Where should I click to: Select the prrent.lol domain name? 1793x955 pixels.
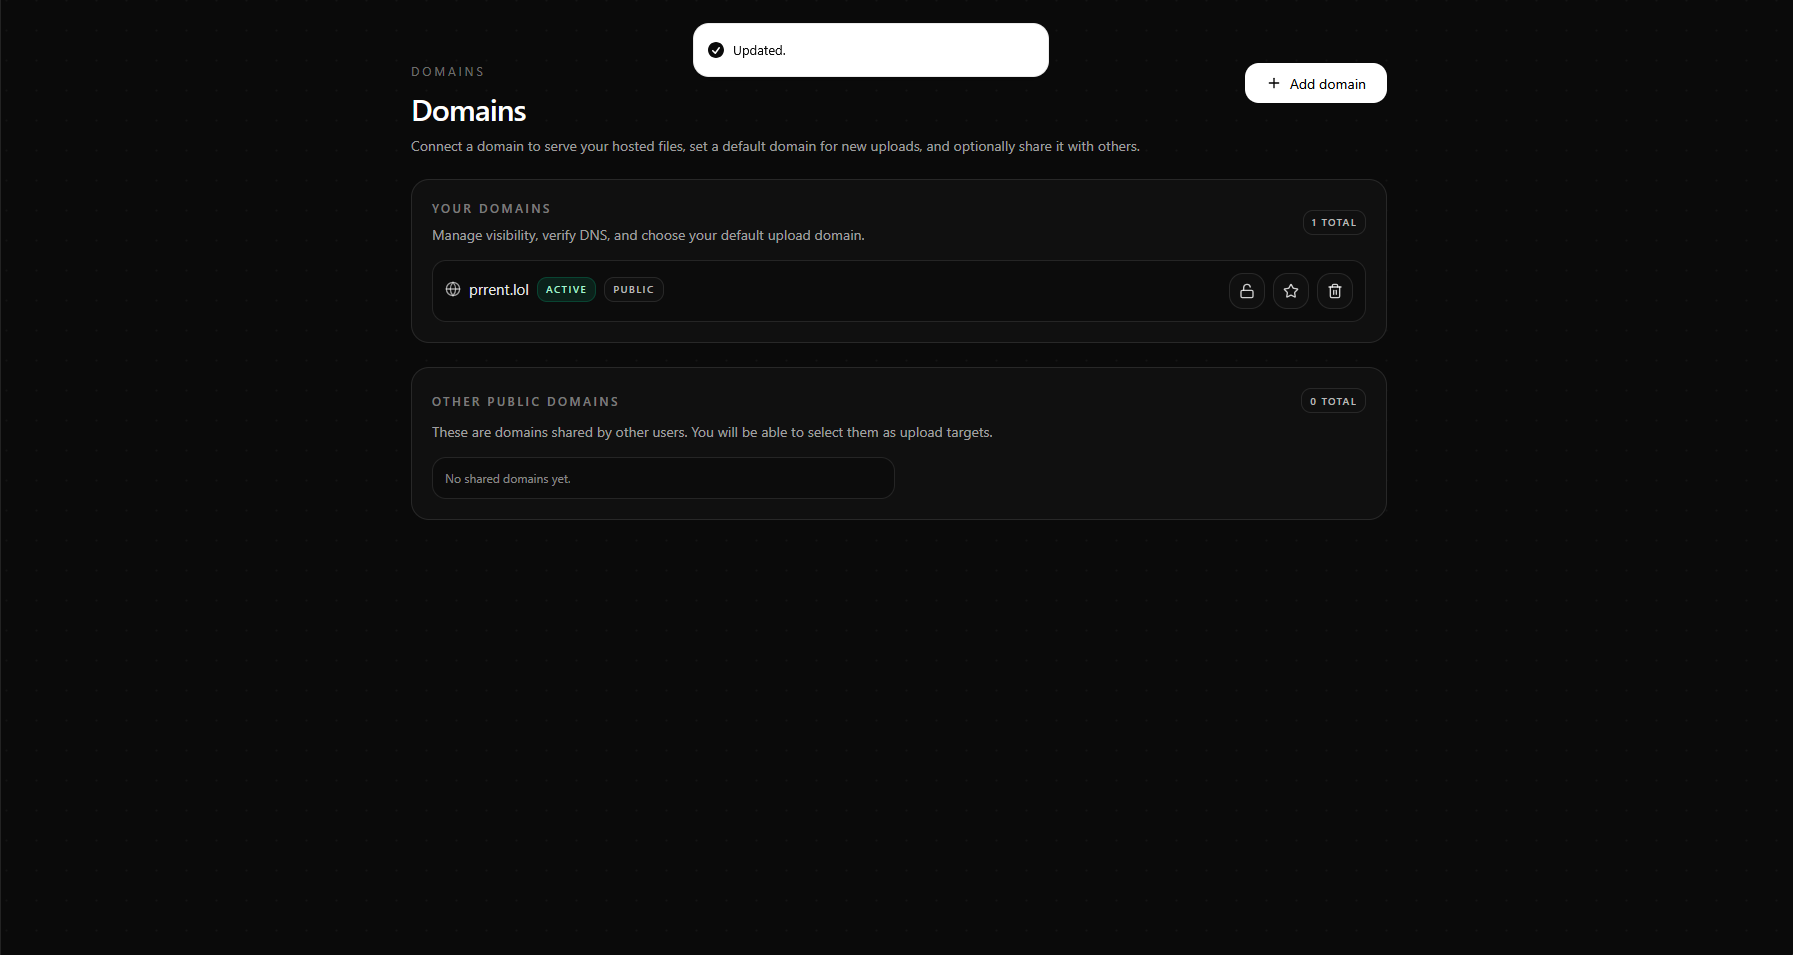pyautogui.click(x=498, y=290)
